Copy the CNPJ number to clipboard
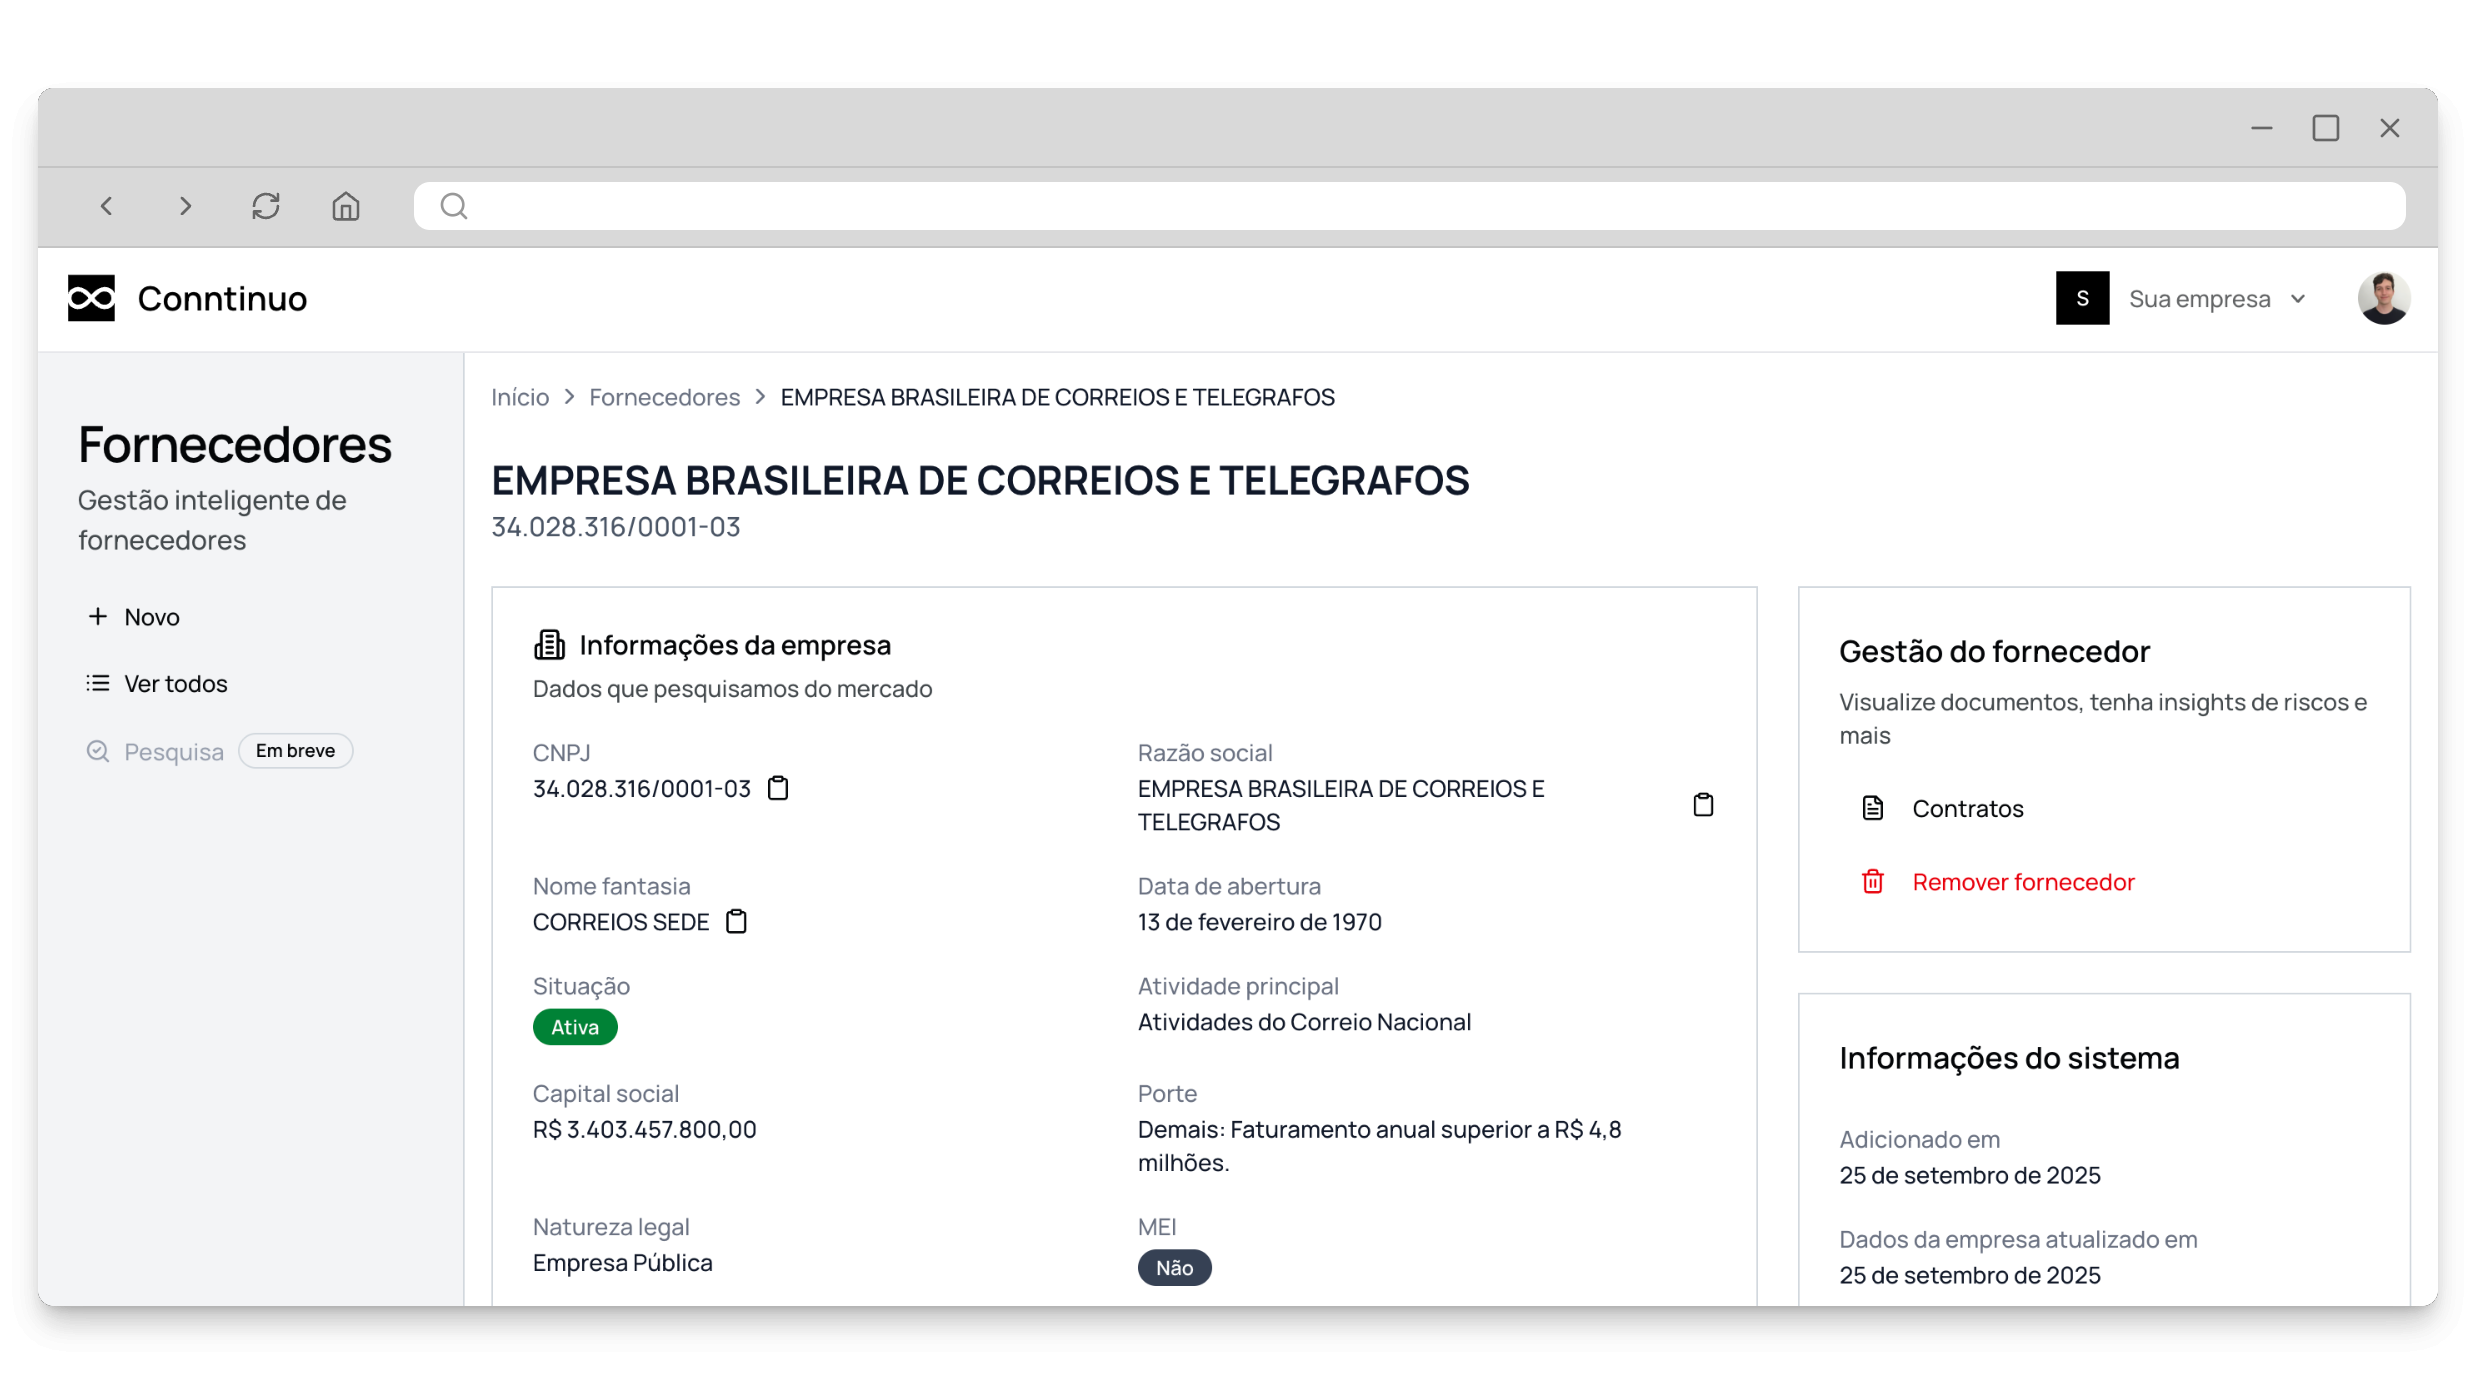 tap(778, 788)
